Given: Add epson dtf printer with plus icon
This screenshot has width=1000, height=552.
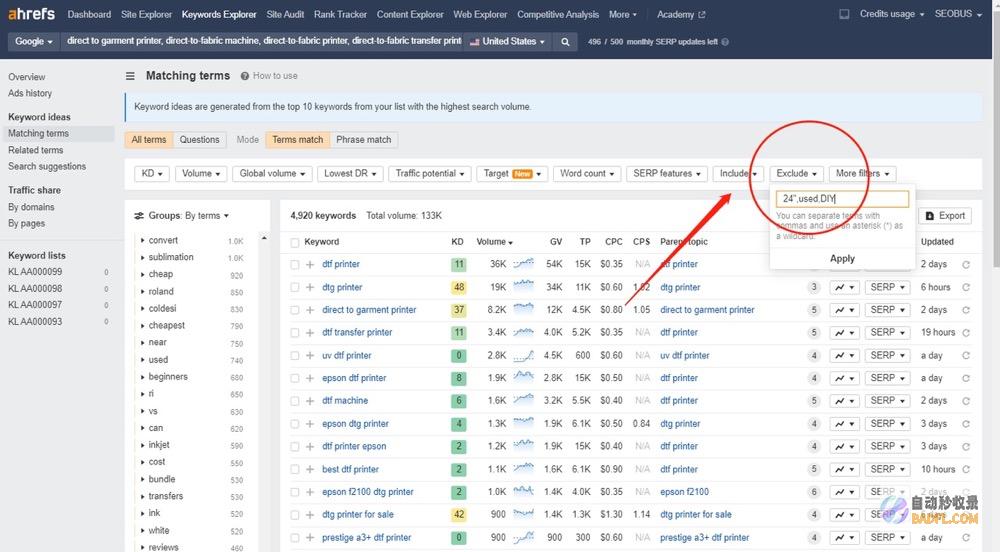Looking at the screenshot, I should coord(310,378).
